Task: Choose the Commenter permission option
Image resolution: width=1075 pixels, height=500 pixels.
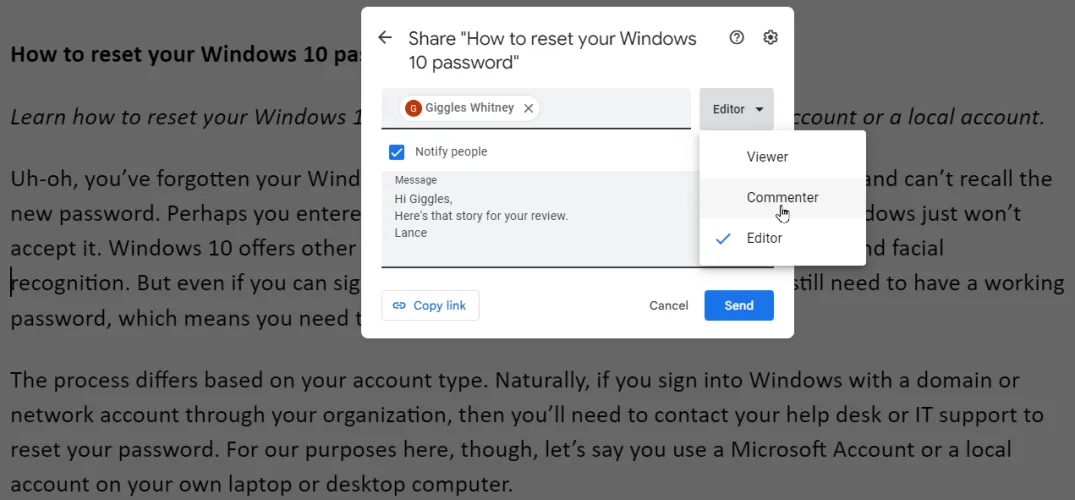Action: click(x=782, y=198)
